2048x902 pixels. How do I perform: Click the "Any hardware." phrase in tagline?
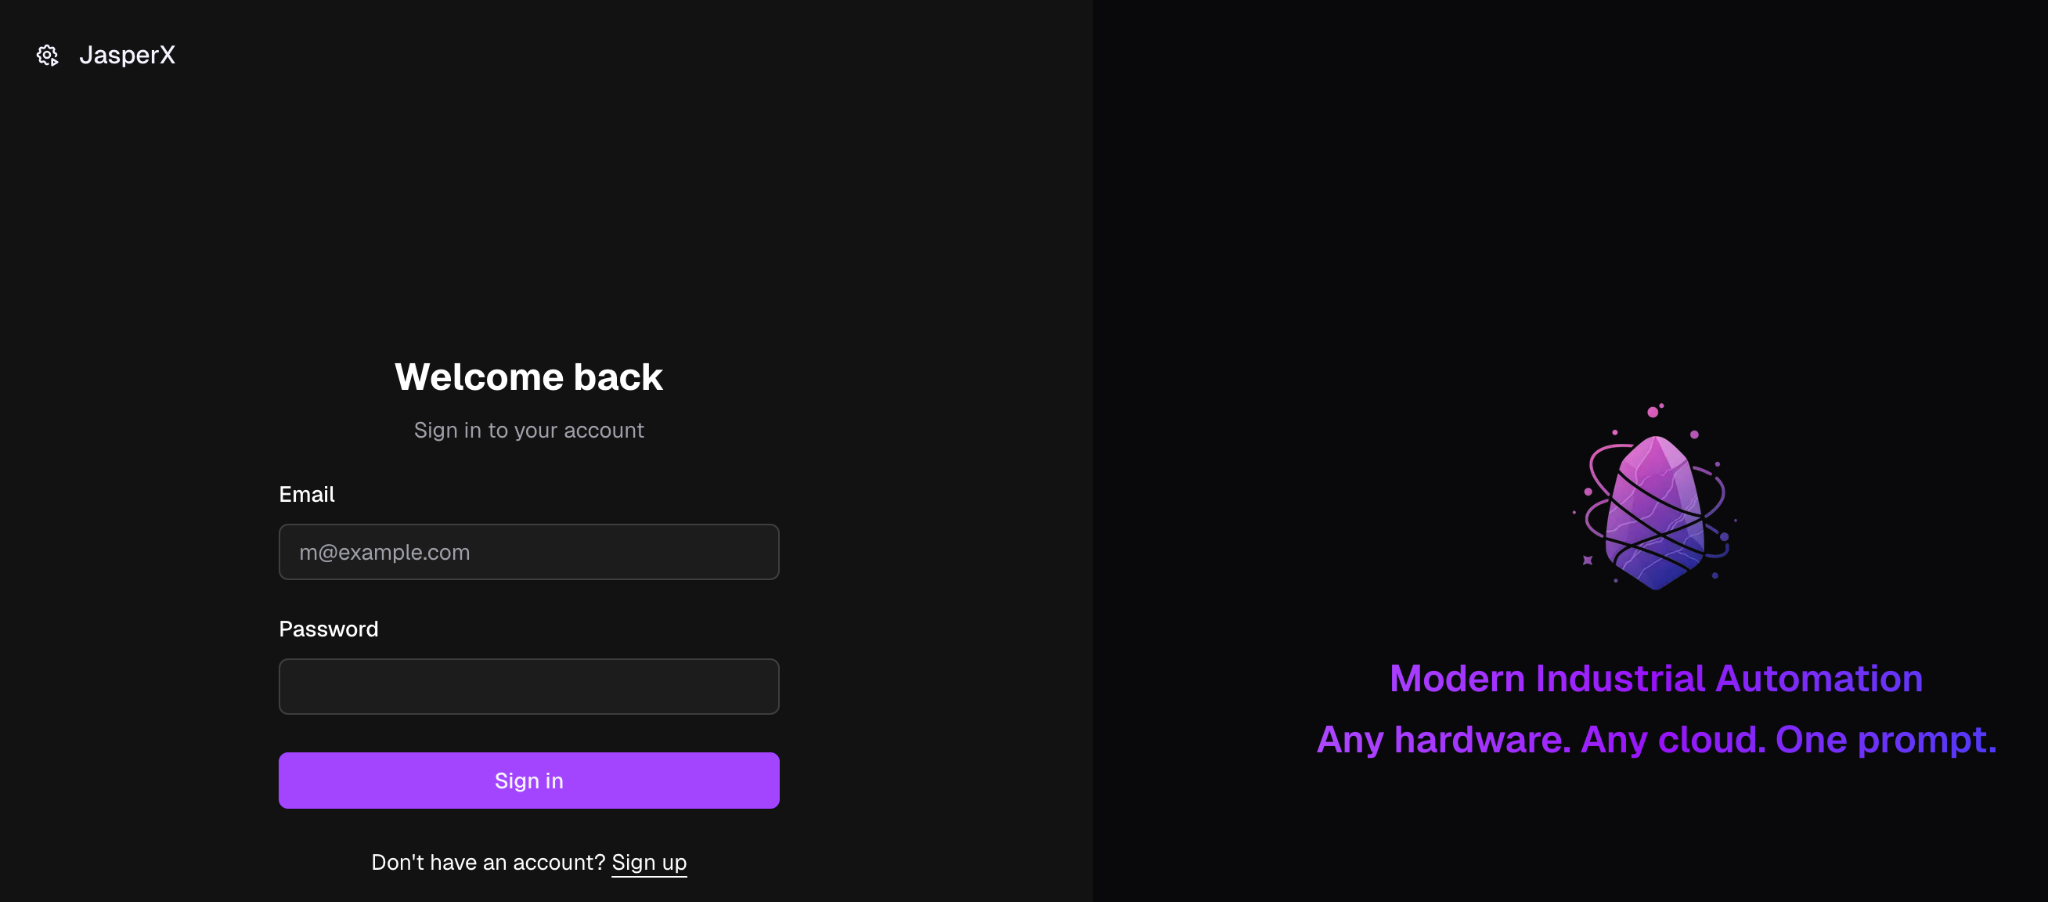[1443, 740]
